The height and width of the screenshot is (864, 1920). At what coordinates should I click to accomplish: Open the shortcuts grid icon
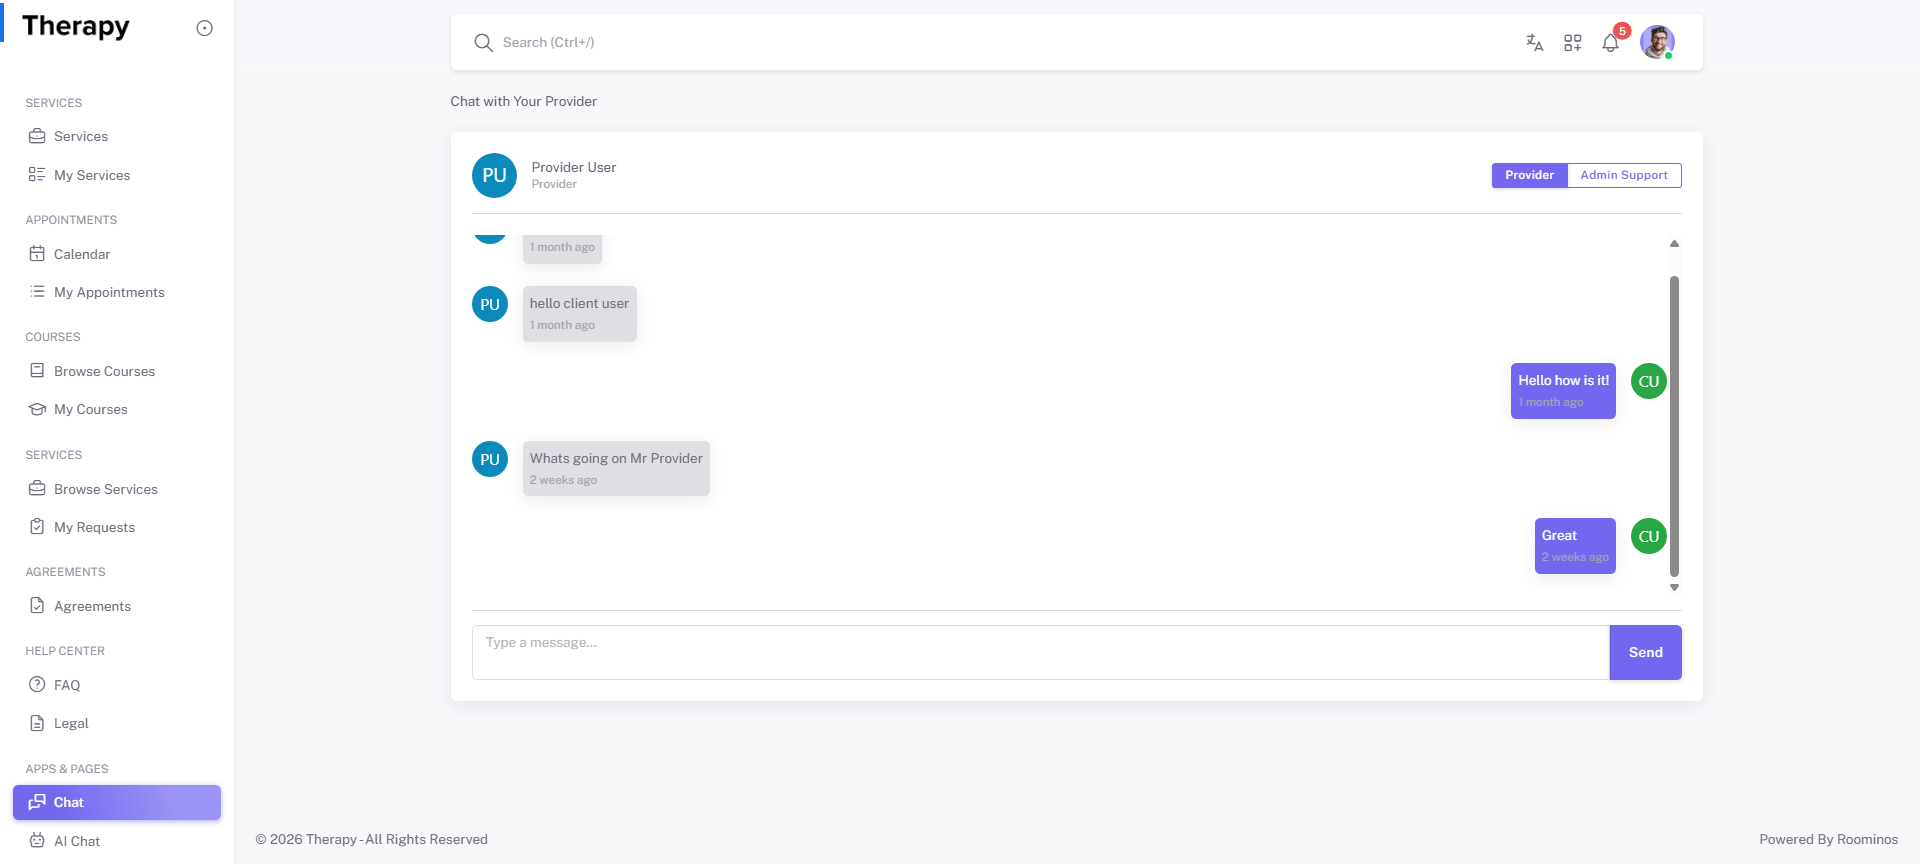[x=1573, y=42]
